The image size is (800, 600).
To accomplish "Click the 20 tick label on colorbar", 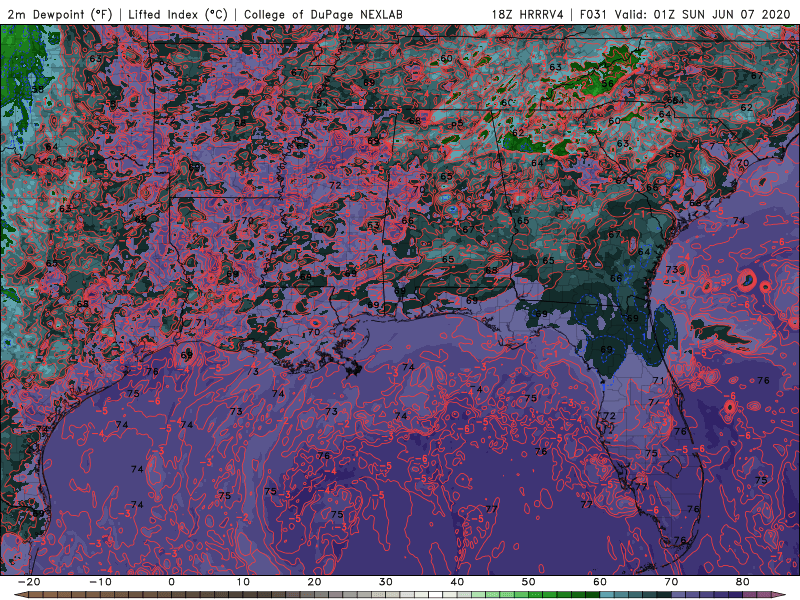I will pyautogui.click(x=314, y=582).
